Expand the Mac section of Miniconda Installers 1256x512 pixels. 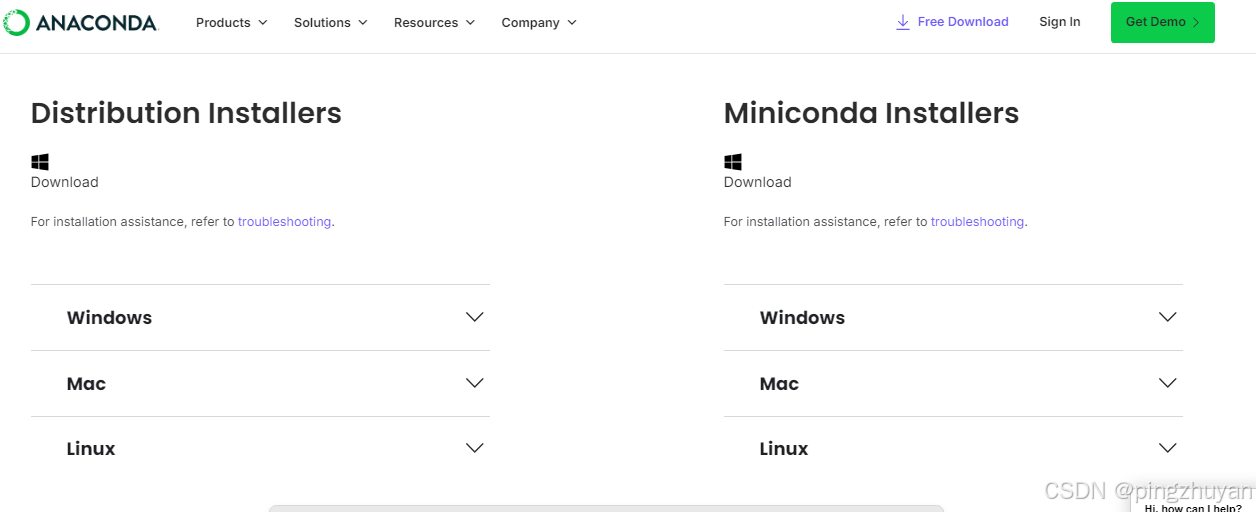(x=953, y=384)
